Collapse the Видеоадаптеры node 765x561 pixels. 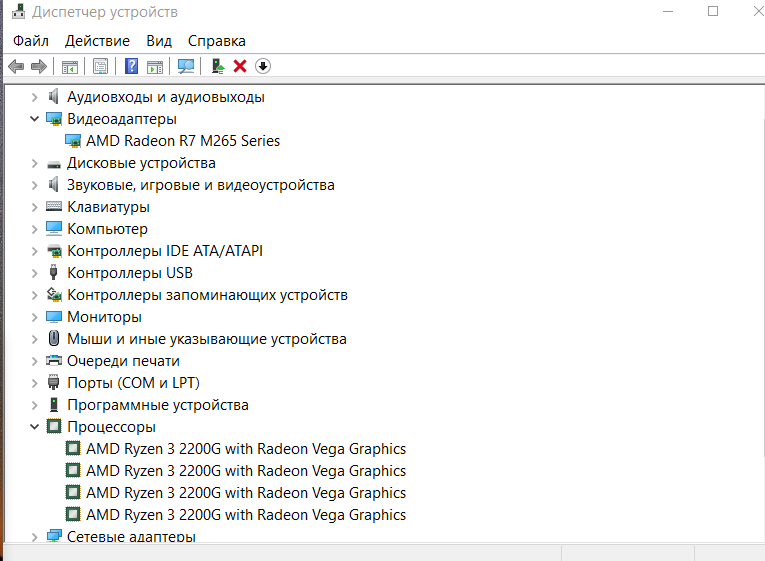pos(34,119)
